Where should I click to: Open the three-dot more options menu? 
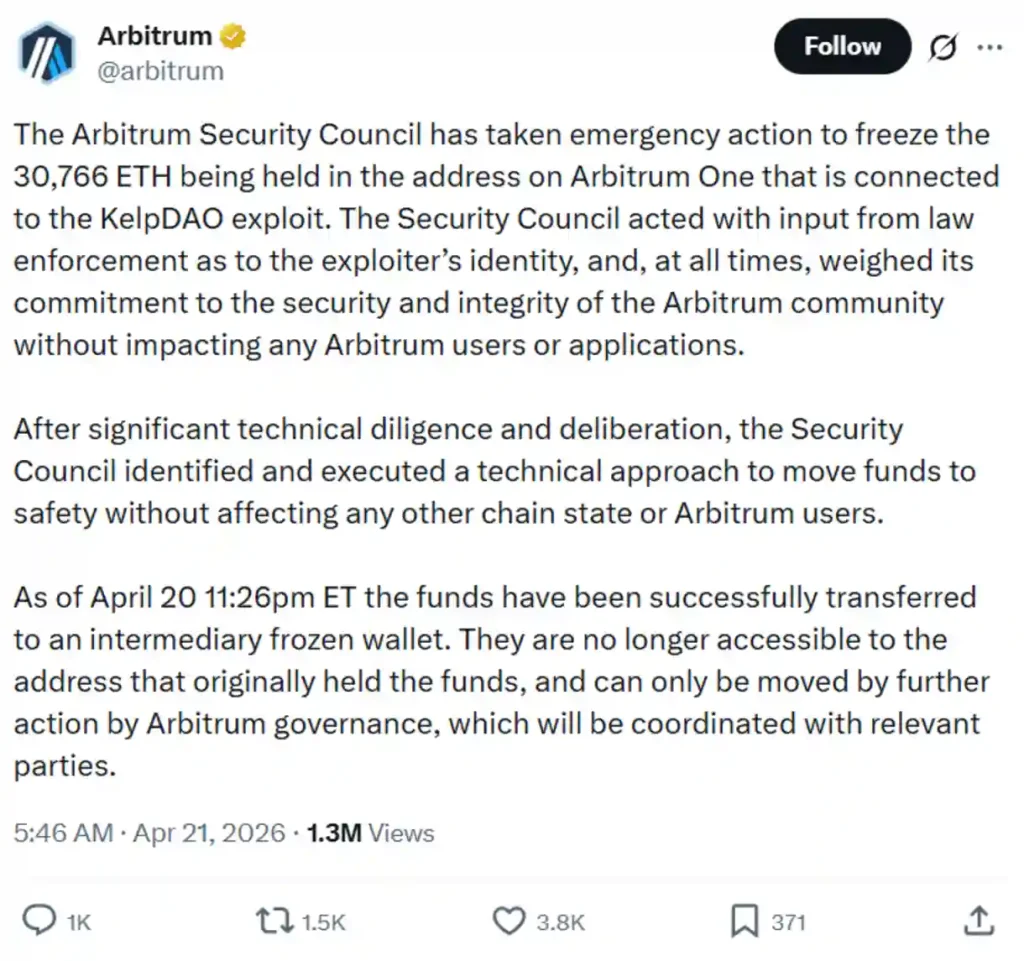991,46
